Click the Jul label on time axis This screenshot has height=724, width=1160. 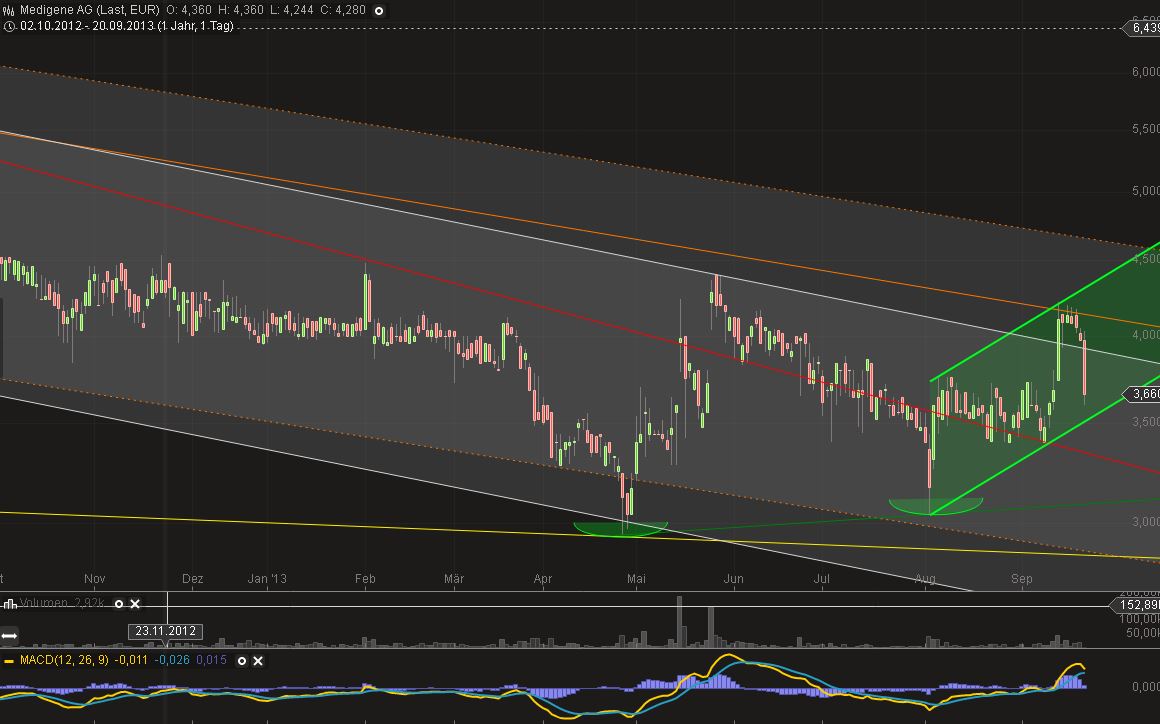pos(822,578)
